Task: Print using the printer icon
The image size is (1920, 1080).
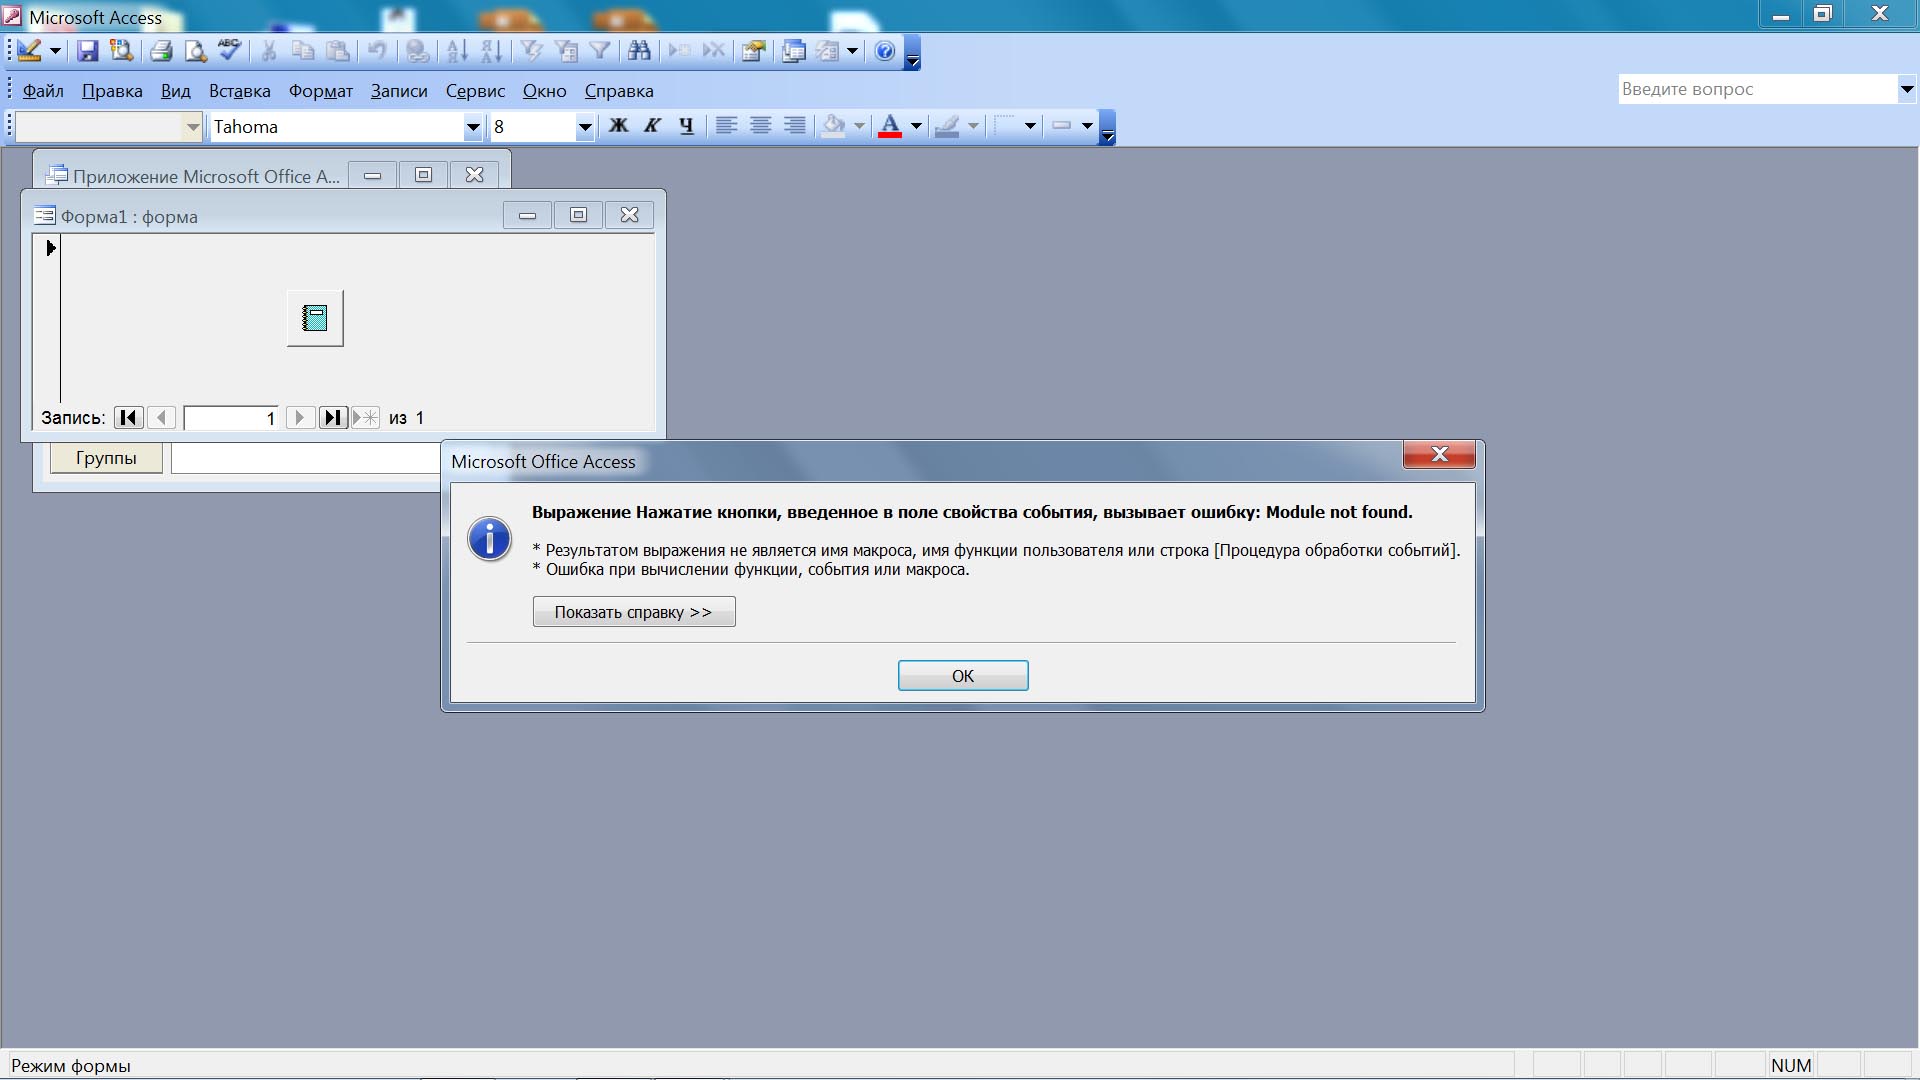Action: [161, 51]
